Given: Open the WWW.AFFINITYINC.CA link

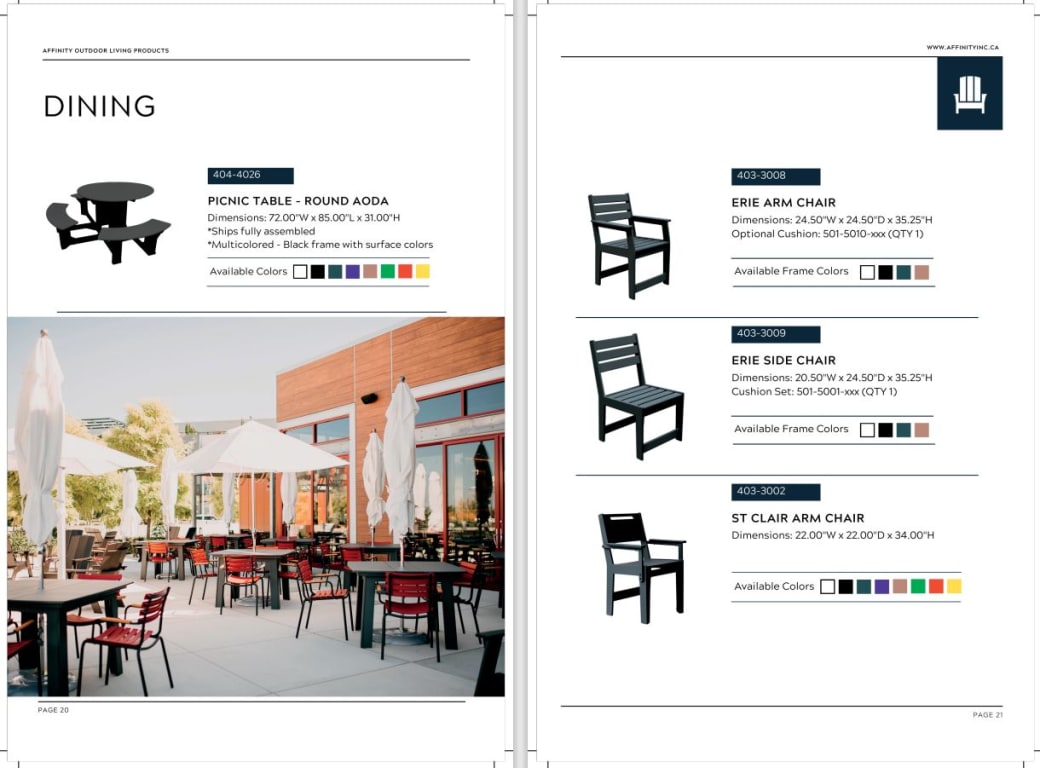Looking at the screenshot, I should [961, 45].
